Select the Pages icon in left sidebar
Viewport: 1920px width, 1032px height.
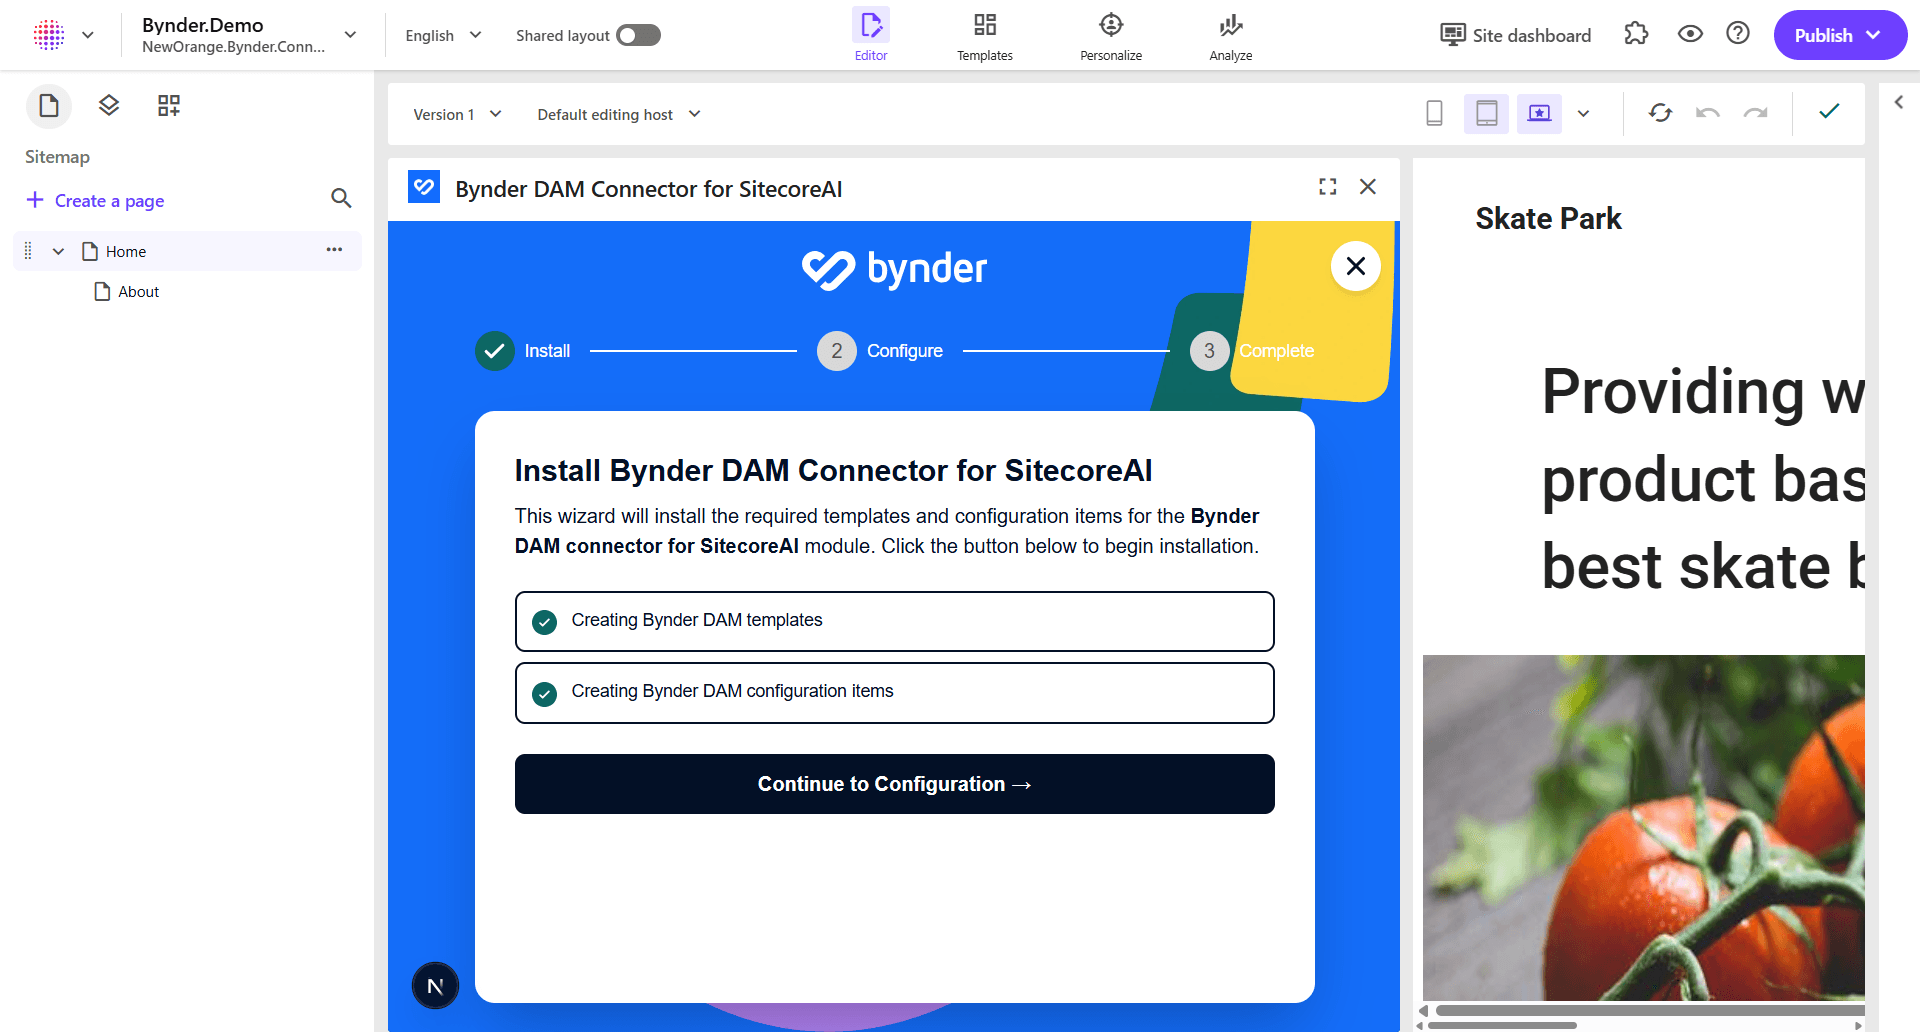pos(49,105)
